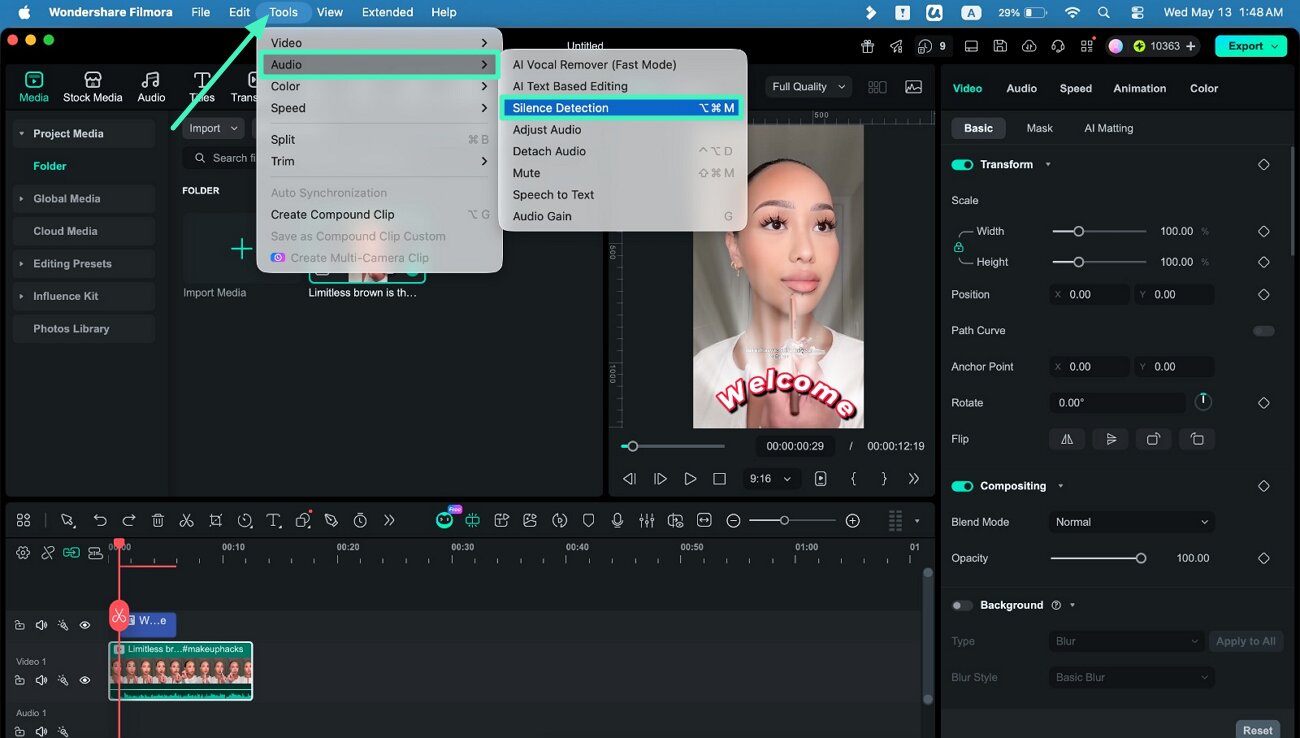
Task: Step to previous frame in preview
Action: click(x=629, y=479)
